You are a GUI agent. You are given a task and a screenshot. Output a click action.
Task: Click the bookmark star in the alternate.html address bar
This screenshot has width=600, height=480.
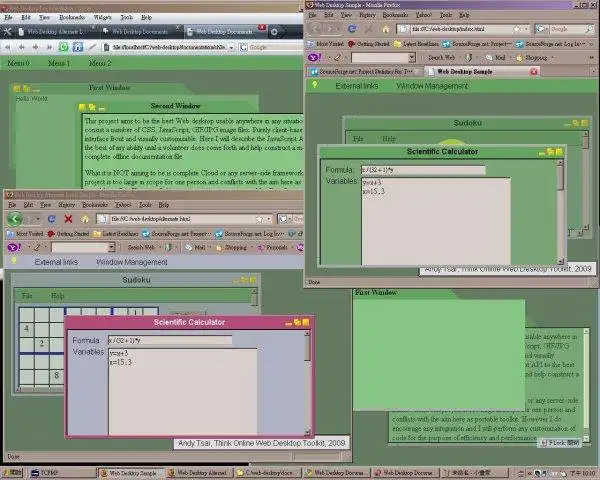coord(260,219)
